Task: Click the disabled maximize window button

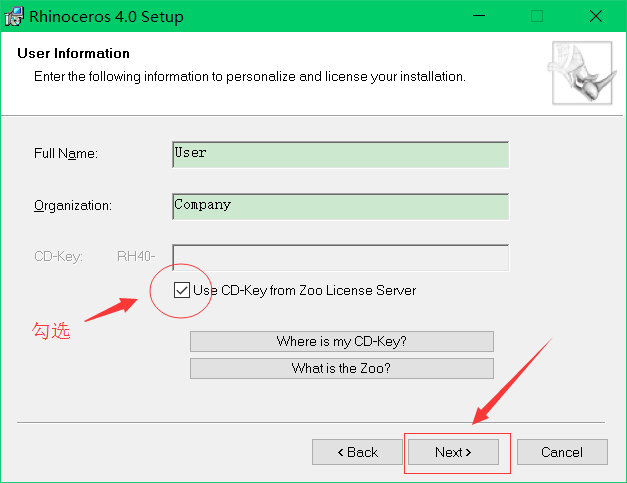Action: (x=537, y=17)
